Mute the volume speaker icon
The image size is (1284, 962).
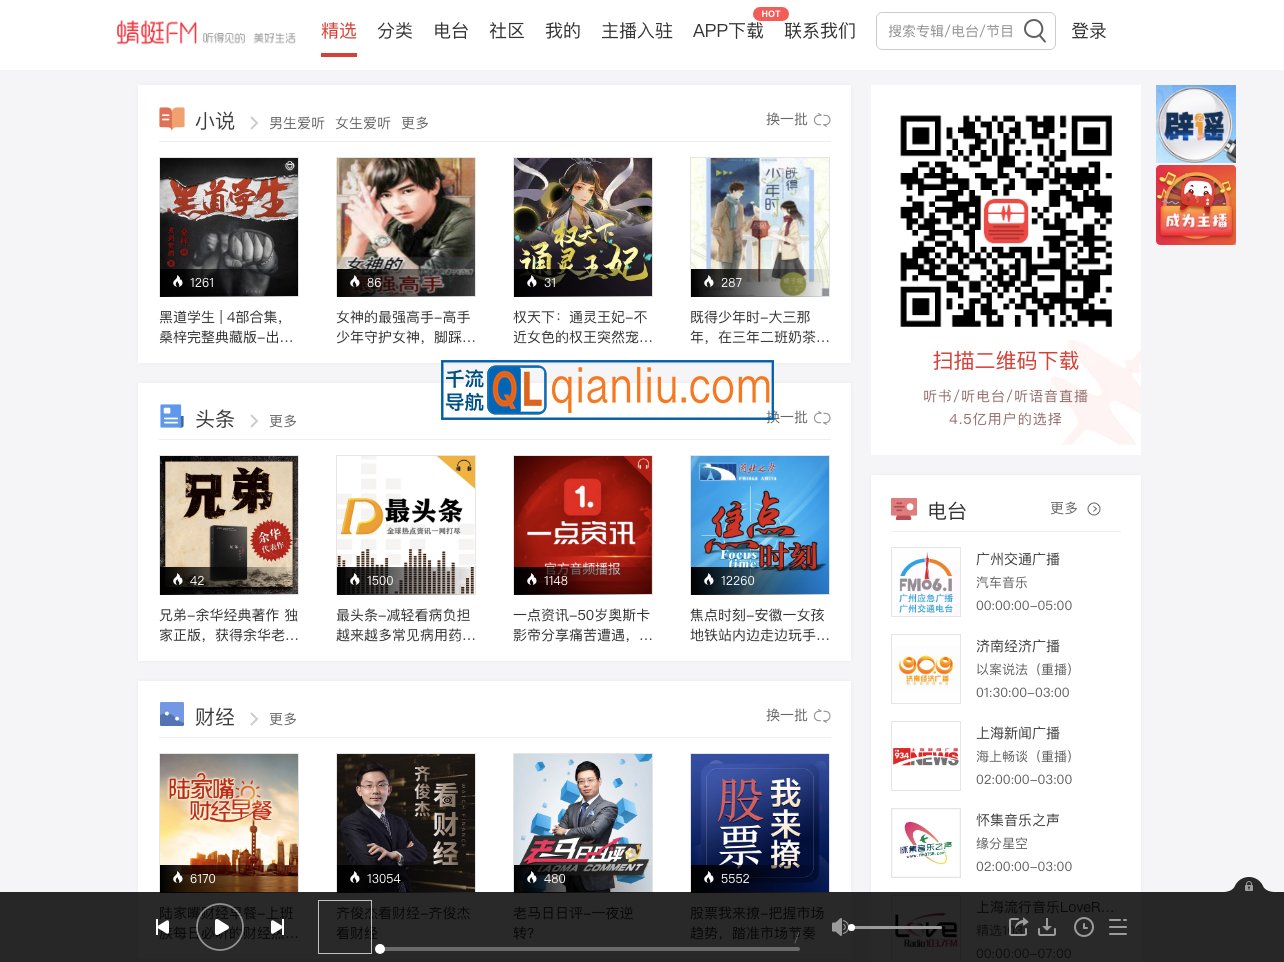(840, 927)
